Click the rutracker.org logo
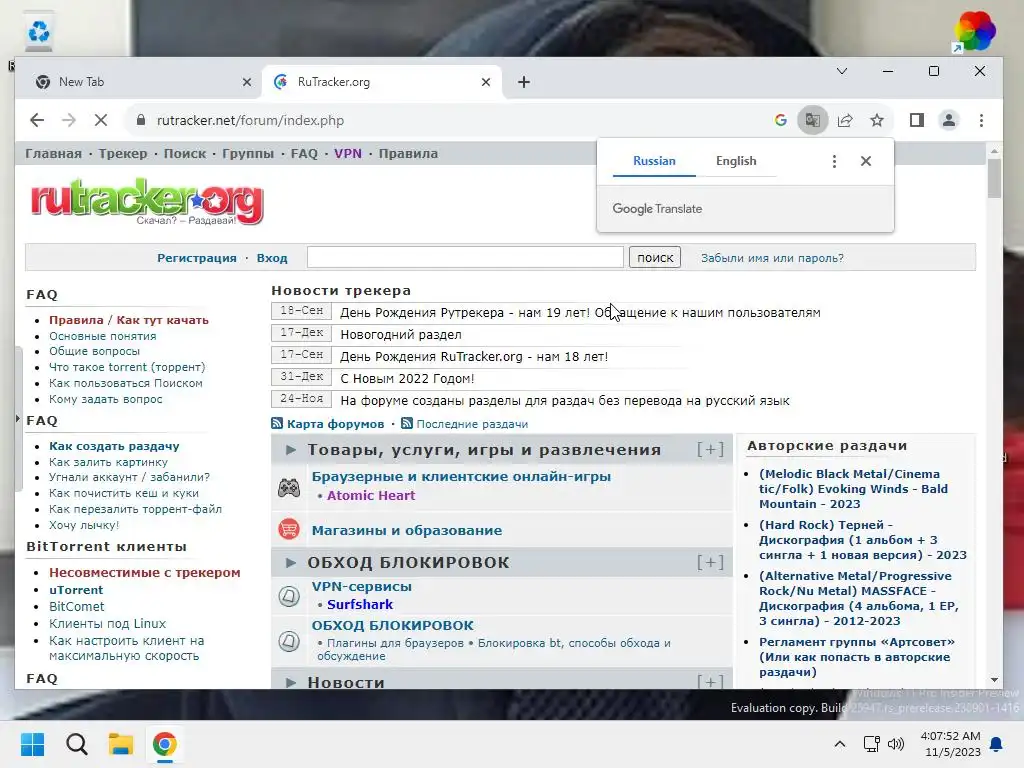This screenshot has height=768, width=1024. 148,201
